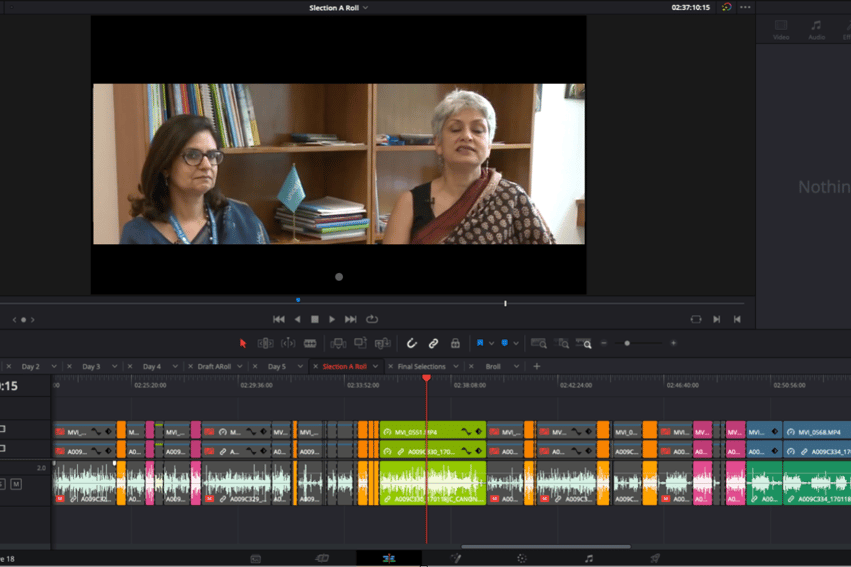Open dropdown arrow on Day 4 tab
The height and width of the screenshot is (567, 851).
coord(175,367)
